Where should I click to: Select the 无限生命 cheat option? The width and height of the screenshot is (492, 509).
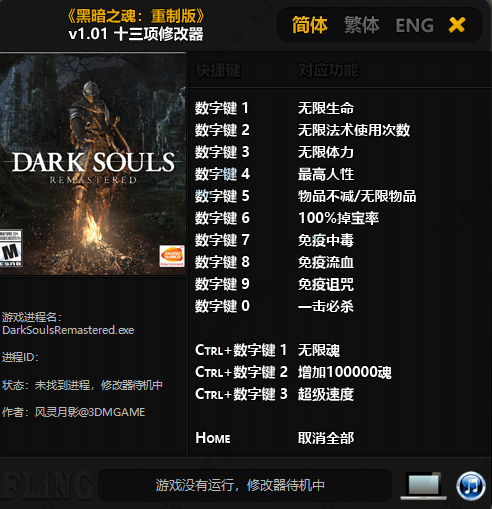coord(326,108)
